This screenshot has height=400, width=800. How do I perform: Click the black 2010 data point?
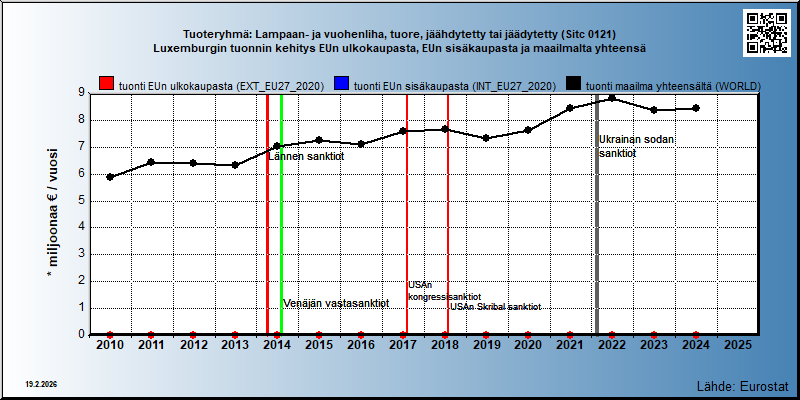coord(110,177)
